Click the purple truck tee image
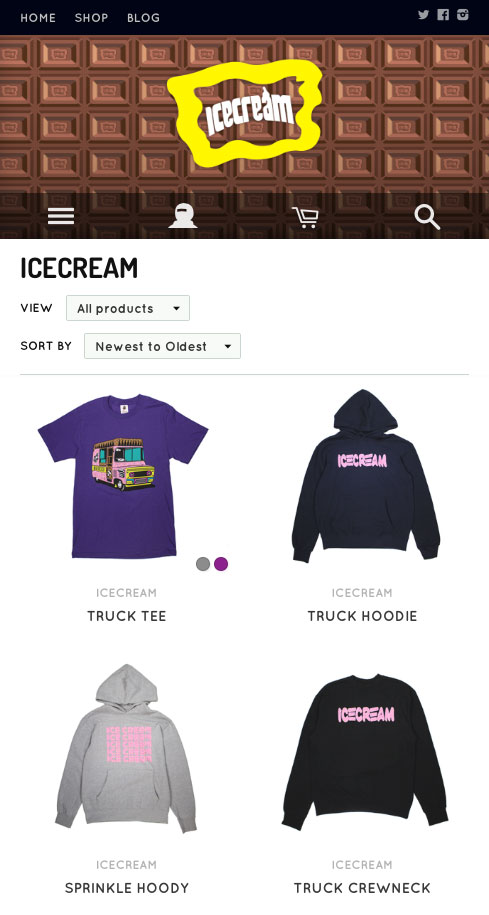Screen dimensions: 489x915 pyautogui.click(x=123, y=476)
